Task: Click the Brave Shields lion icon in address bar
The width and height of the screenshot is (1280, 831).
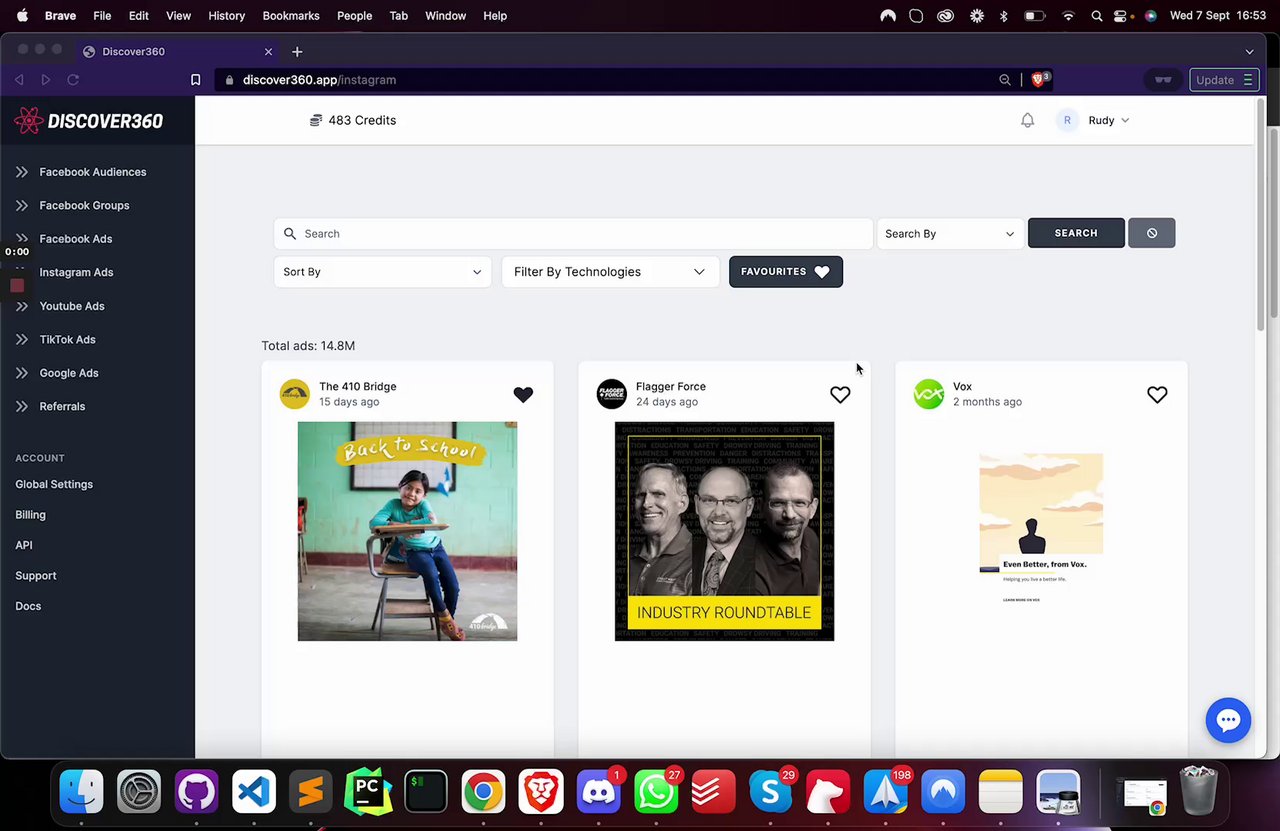Action: 1040,79
